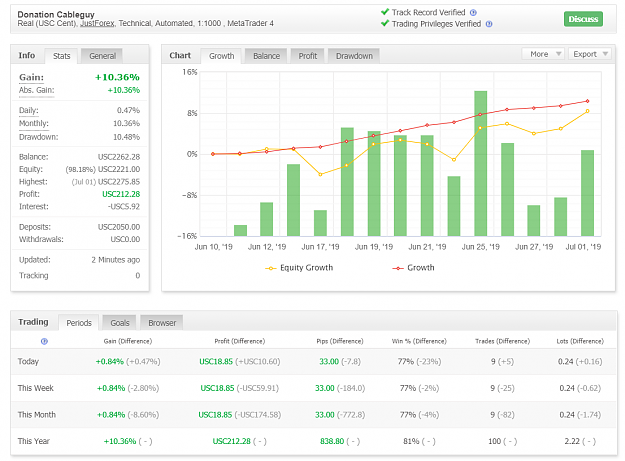Select the This Month row label
This screenshot has width=625, height=461.
[x=37, y=415]
